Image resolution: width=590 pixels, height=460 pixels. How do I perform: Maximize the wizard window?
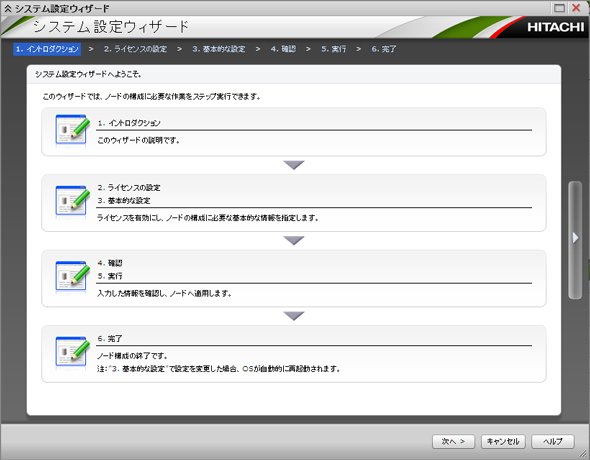pos(560,8)
